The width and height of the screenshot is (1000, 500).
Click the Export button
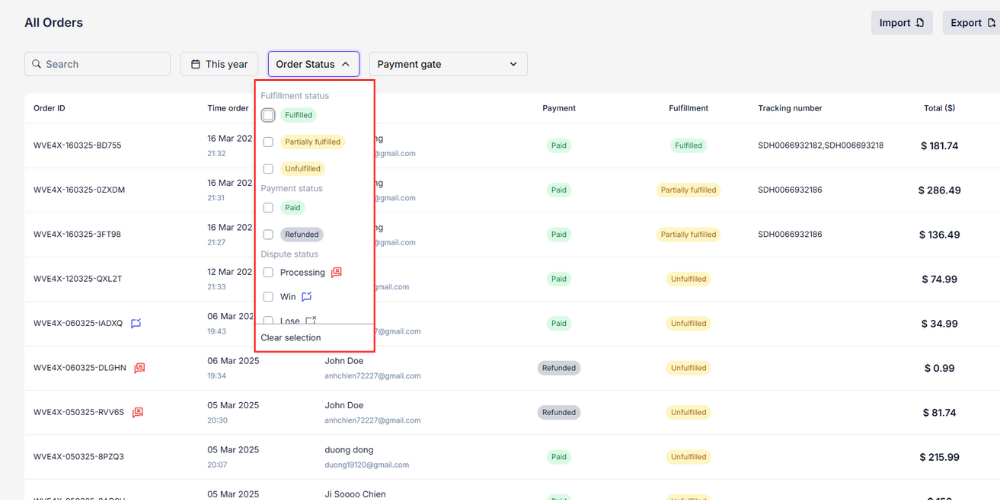point(970,23)
